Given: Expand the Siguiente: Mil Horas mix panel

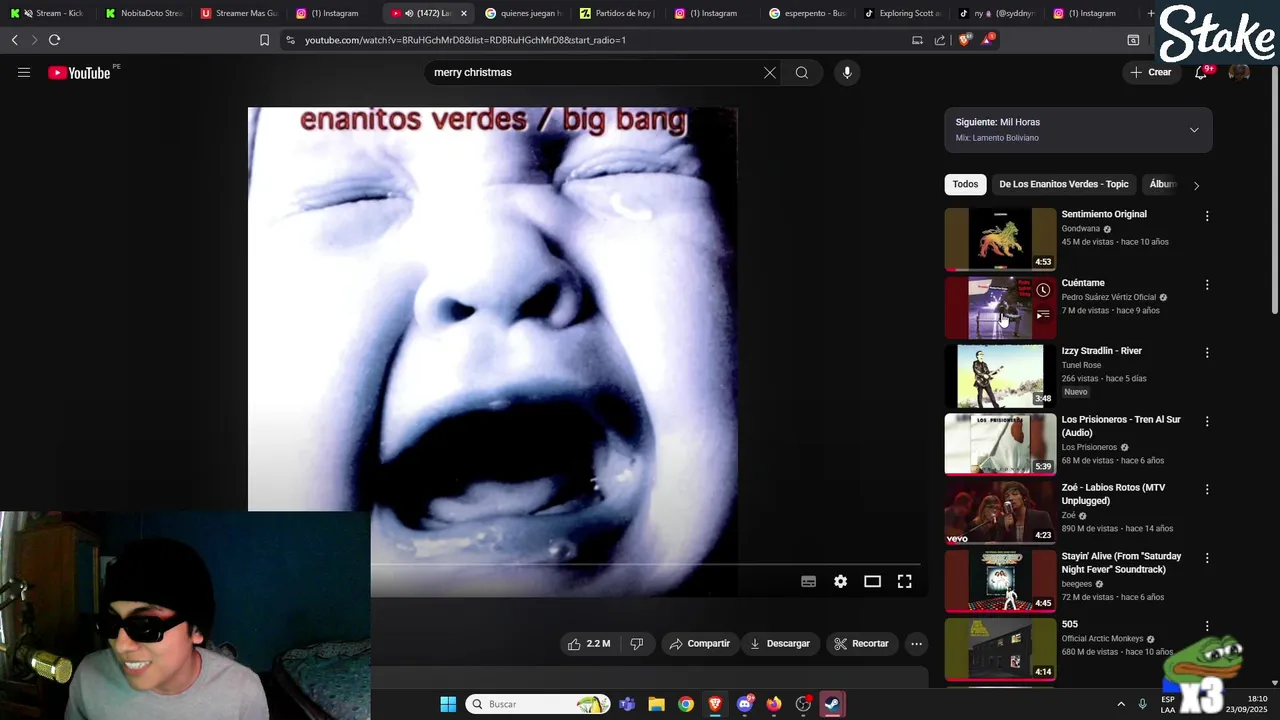Looking at the screenshot, I should (x=1194, y=130).
